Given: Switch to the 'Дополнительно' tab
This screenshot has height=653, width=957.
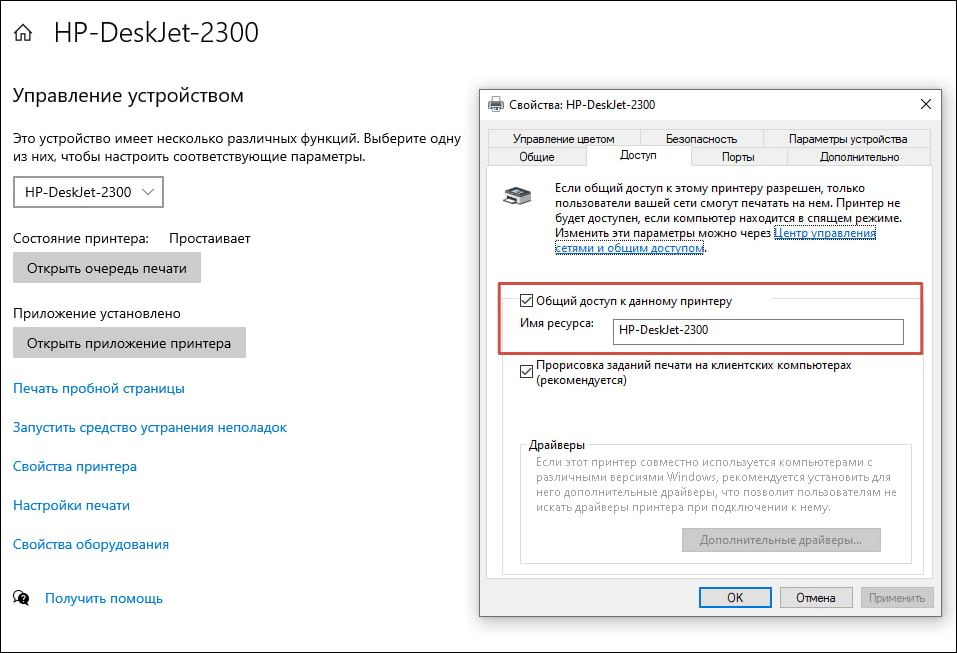Looking at the screenshot, I should 859,157.
